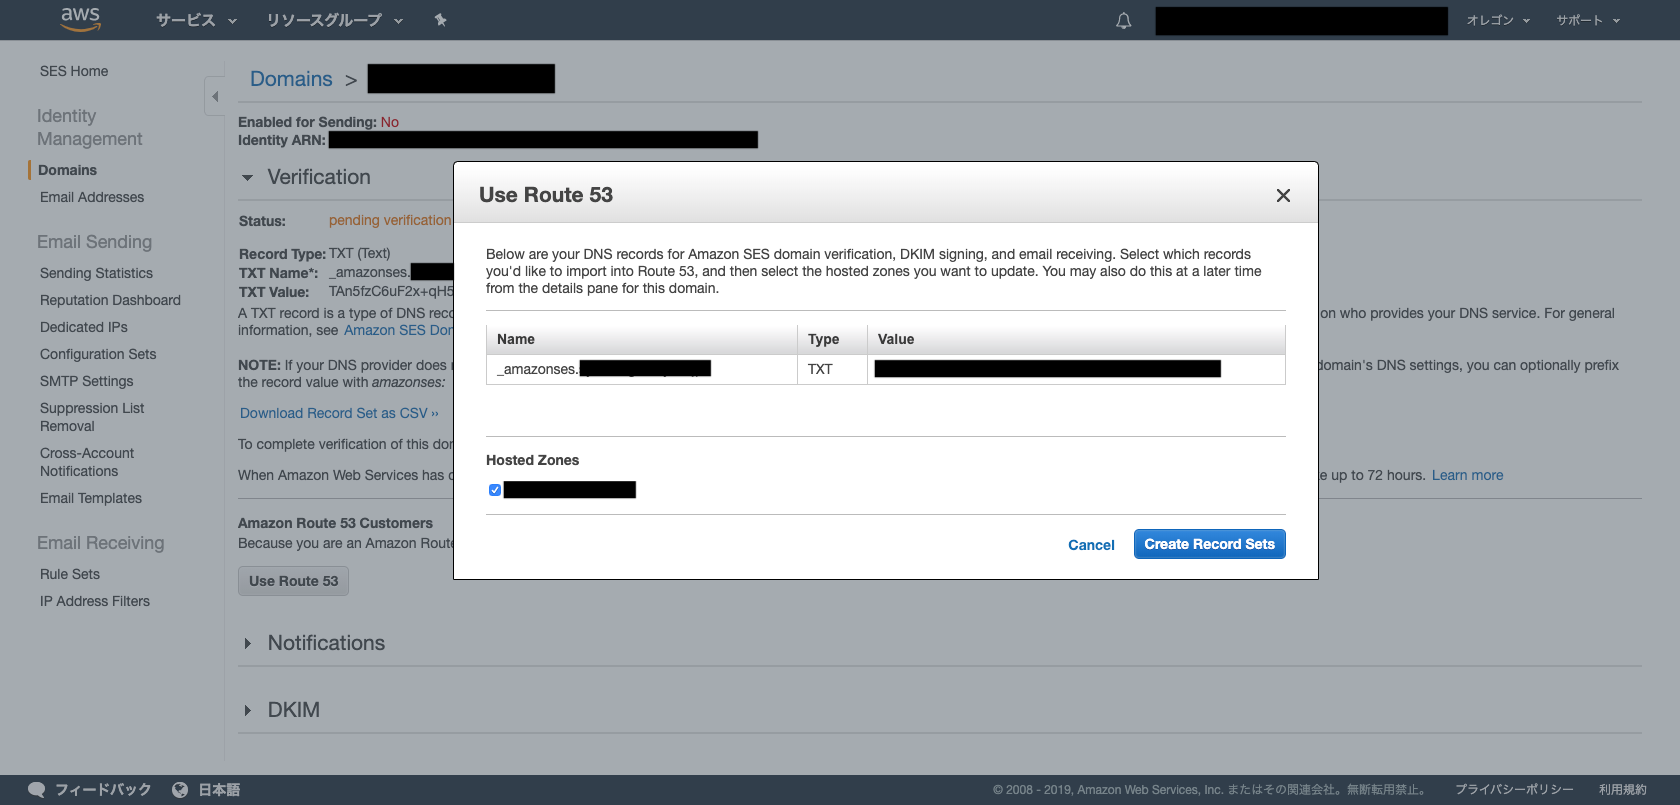
Task: Click the TXT type cell
Action: pyautogui.click(x=832, y=369)
